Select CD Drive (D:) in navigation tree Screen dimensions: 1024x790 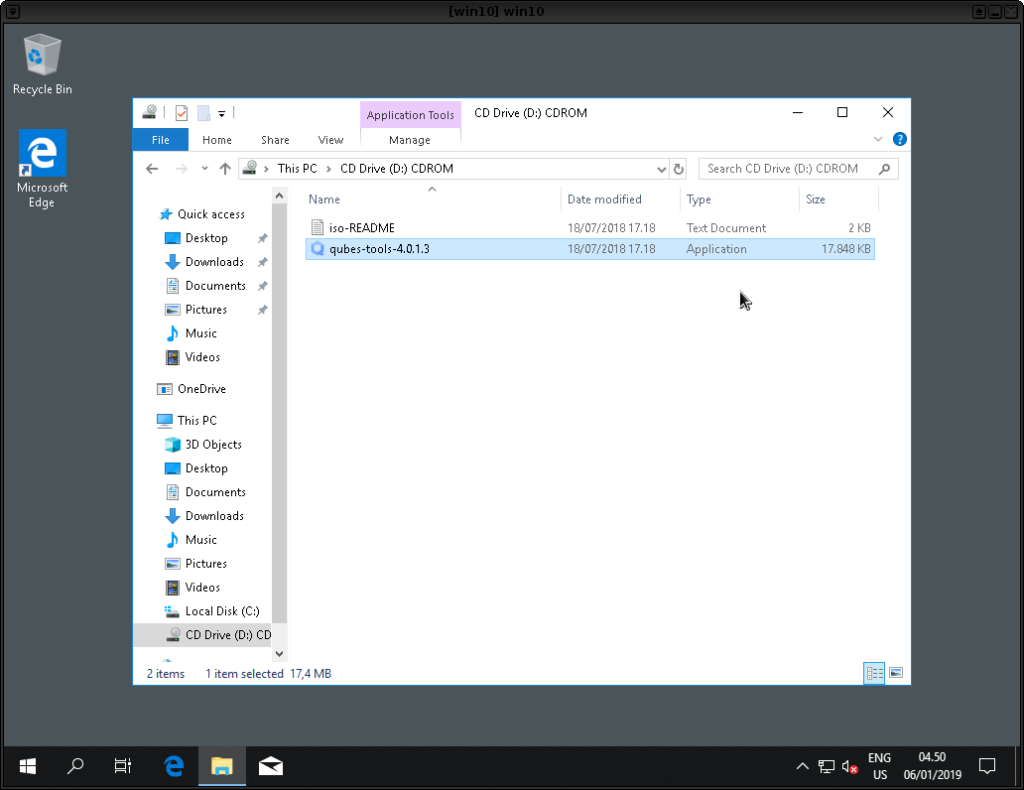[x=202, y=635]
